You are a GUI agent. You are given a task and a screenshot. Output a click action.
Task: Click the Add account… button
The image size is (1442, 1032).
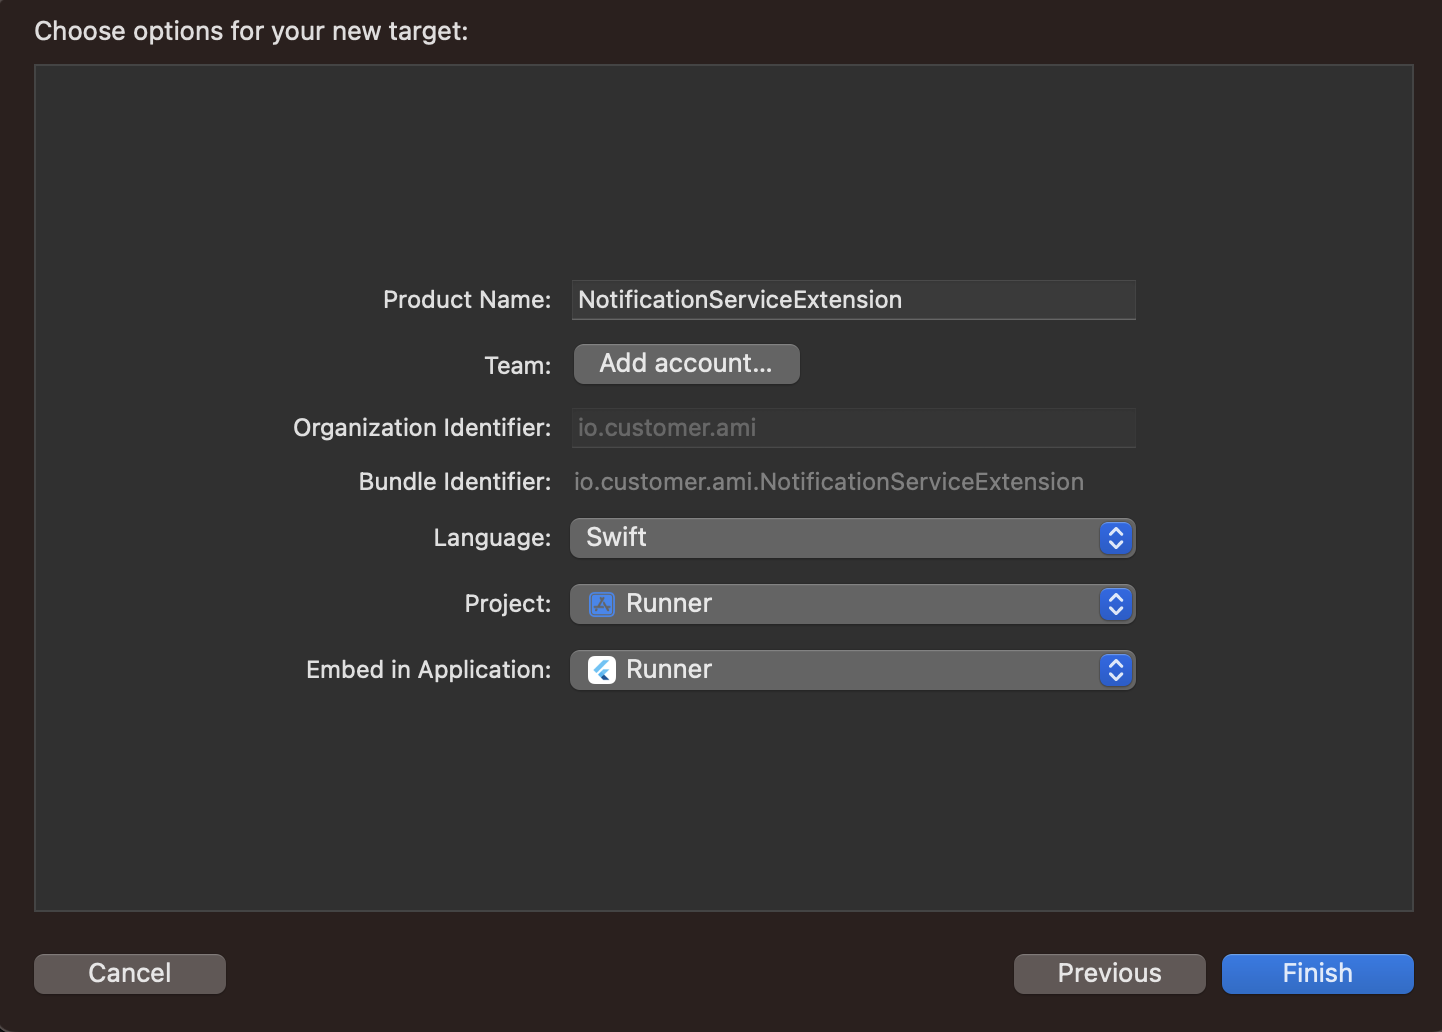pyautogui.click(x=686, y=364)
